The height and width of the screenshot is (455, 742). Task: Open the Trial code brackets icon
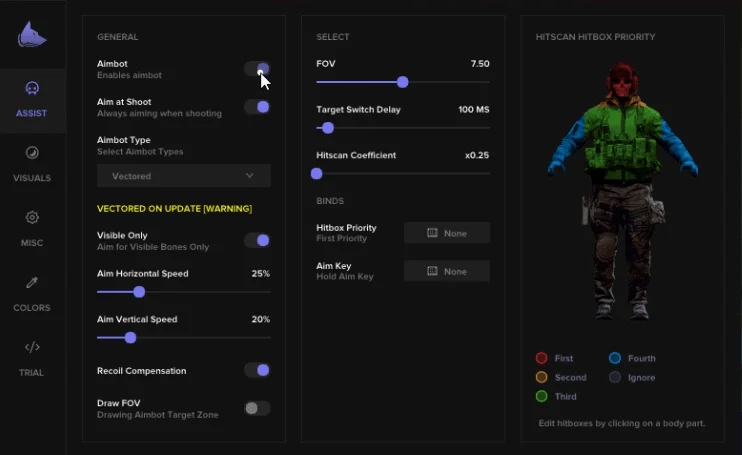[32, 347]
